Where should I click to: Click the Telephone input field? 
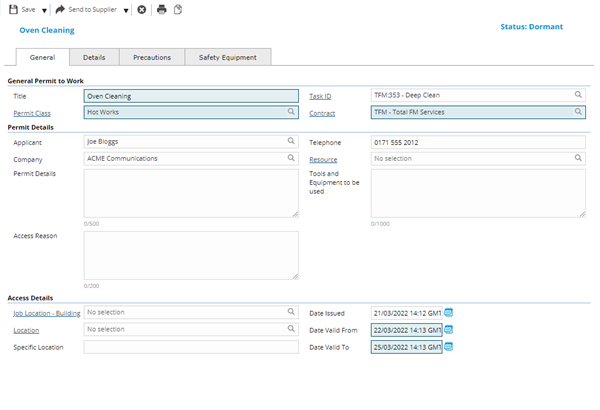click(477, 142)
